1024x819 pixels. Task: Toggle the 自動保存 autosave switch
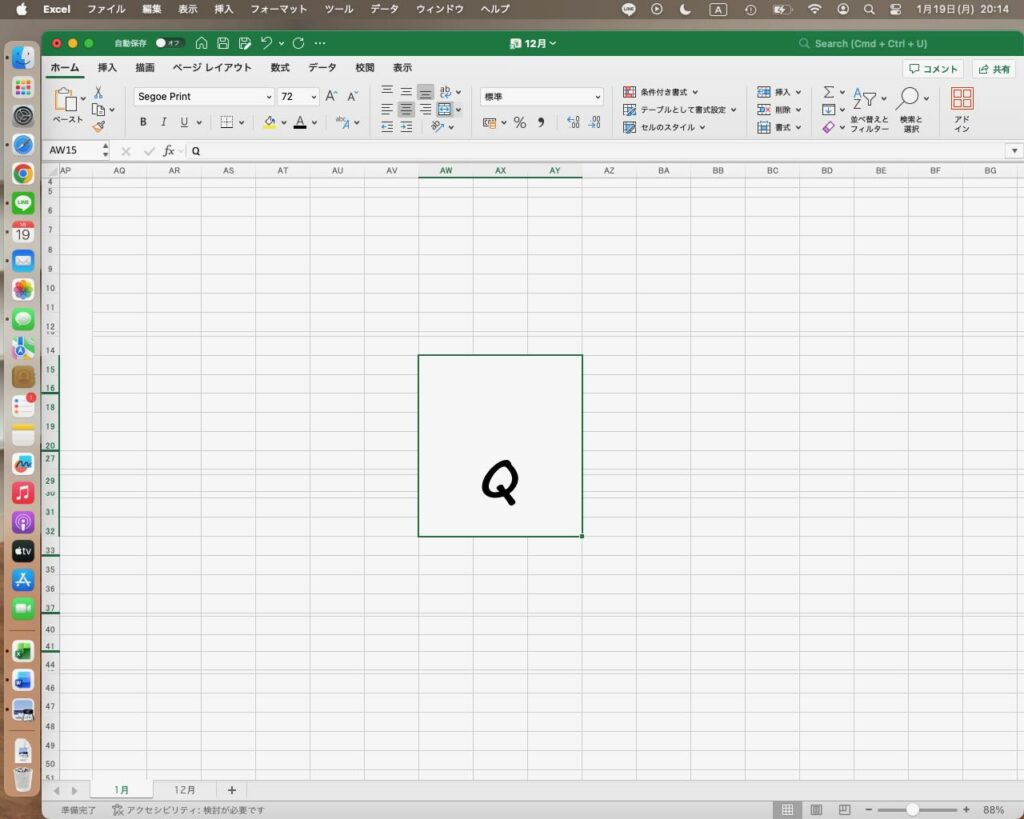tap(169, 43)
